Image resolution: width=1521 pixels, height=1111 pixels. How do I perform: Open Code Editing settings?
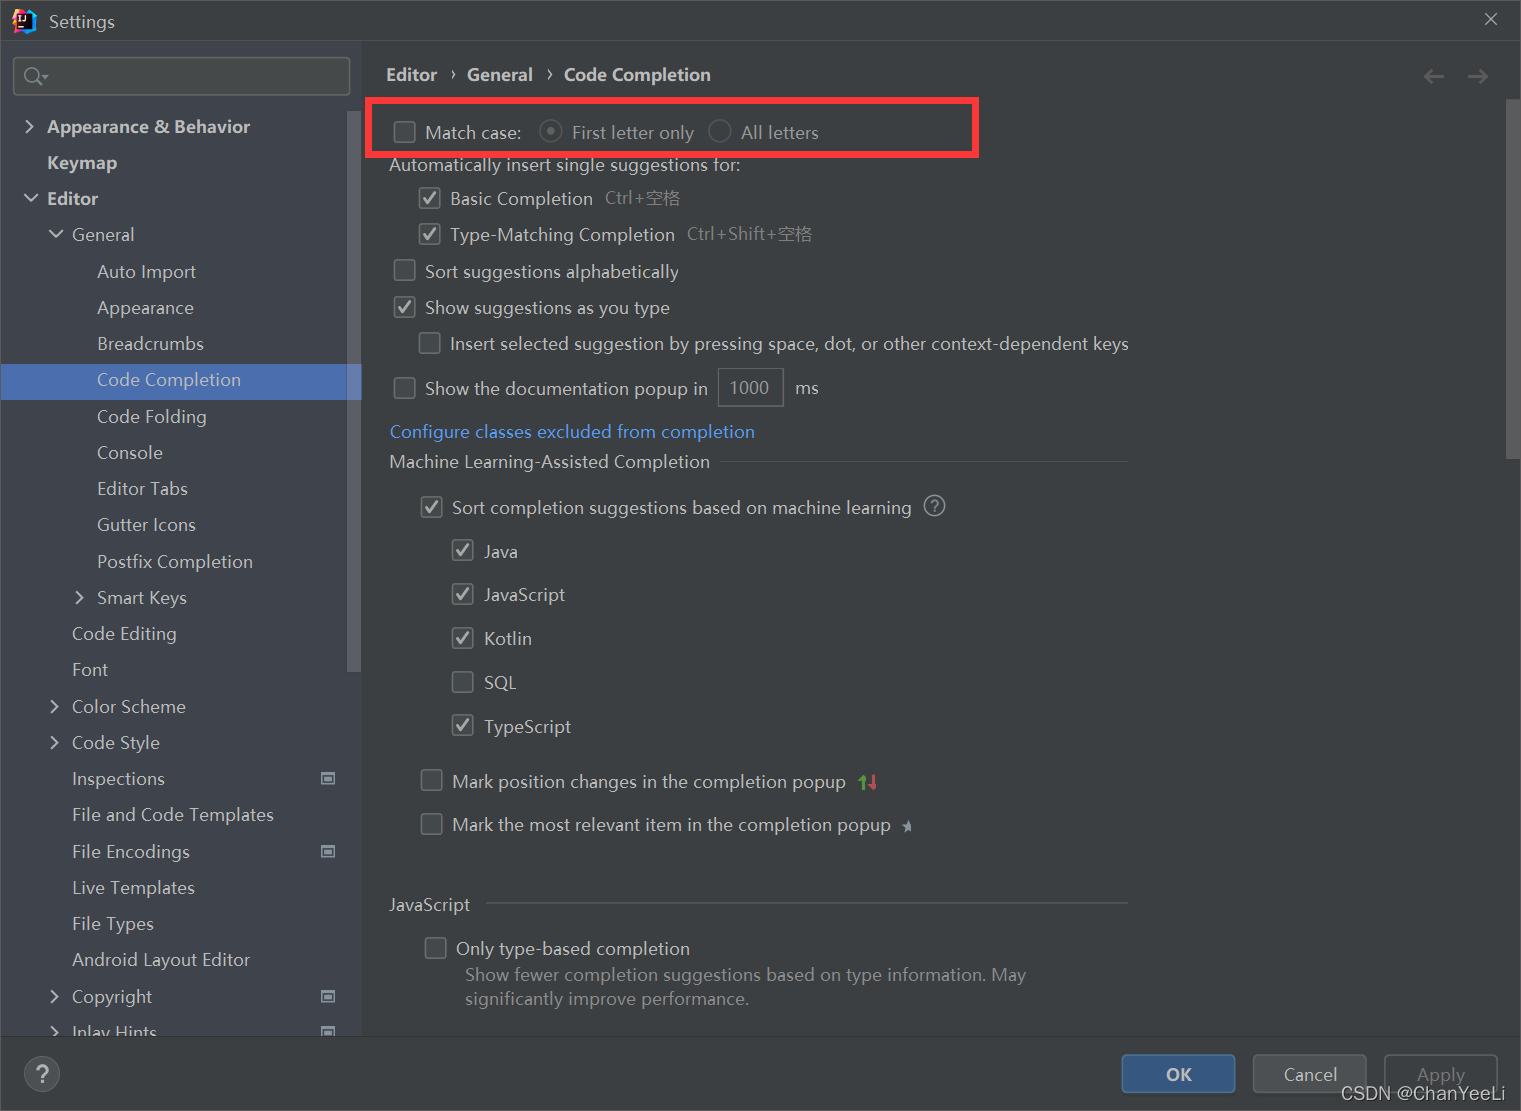(x=124, y=634)
